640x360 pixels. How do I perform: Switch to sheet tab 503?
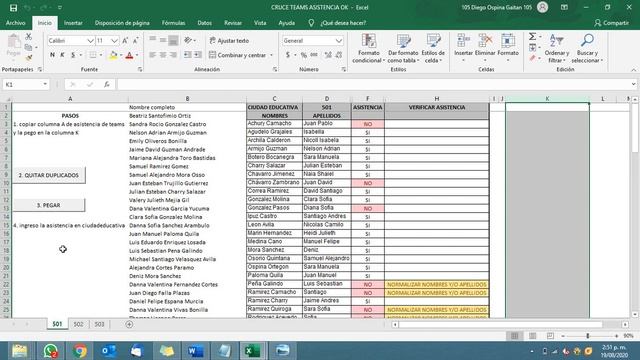(99, 324)
